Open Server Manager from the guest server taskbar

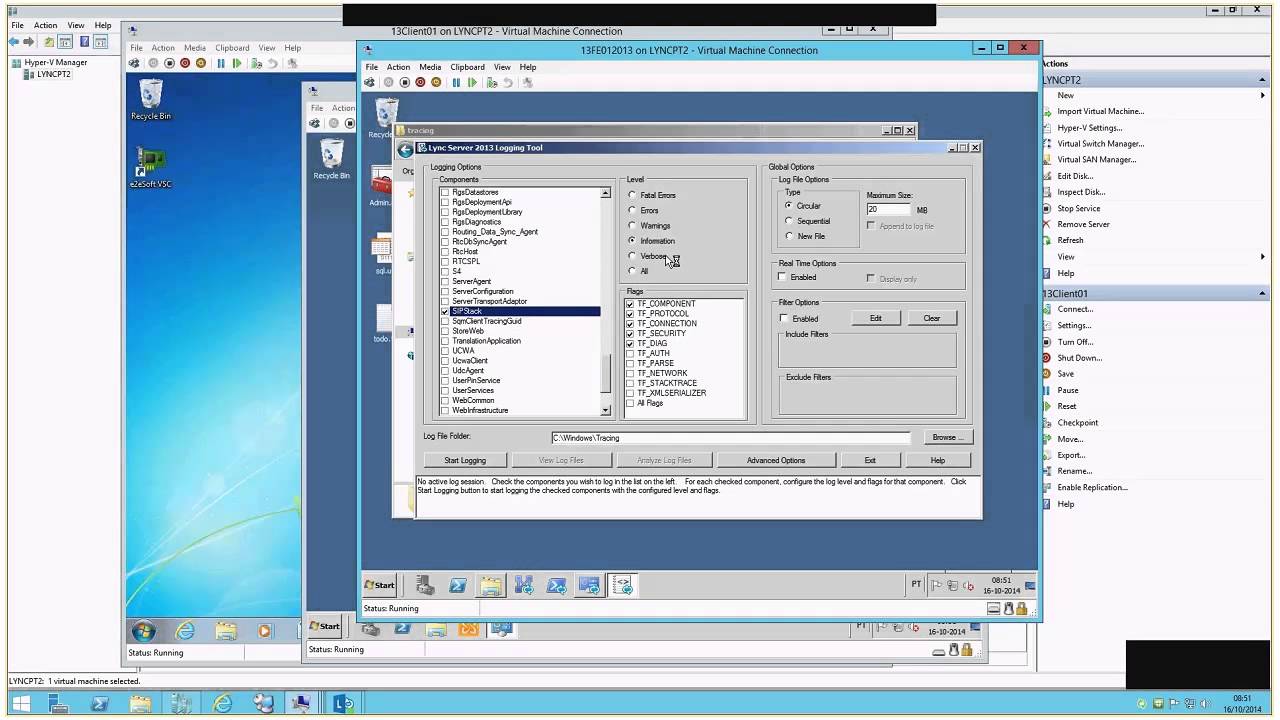[x=425, y=586]
